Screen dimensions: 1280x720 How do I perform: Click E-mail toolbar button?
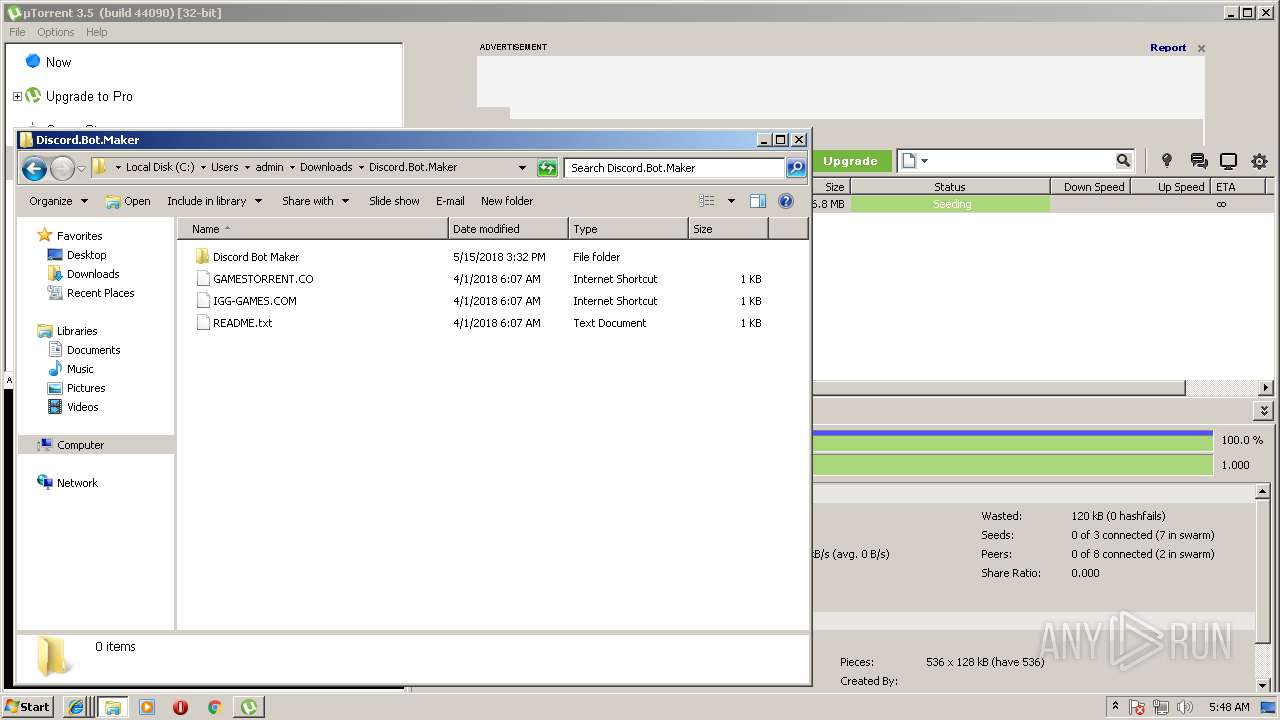coord(450,201)
